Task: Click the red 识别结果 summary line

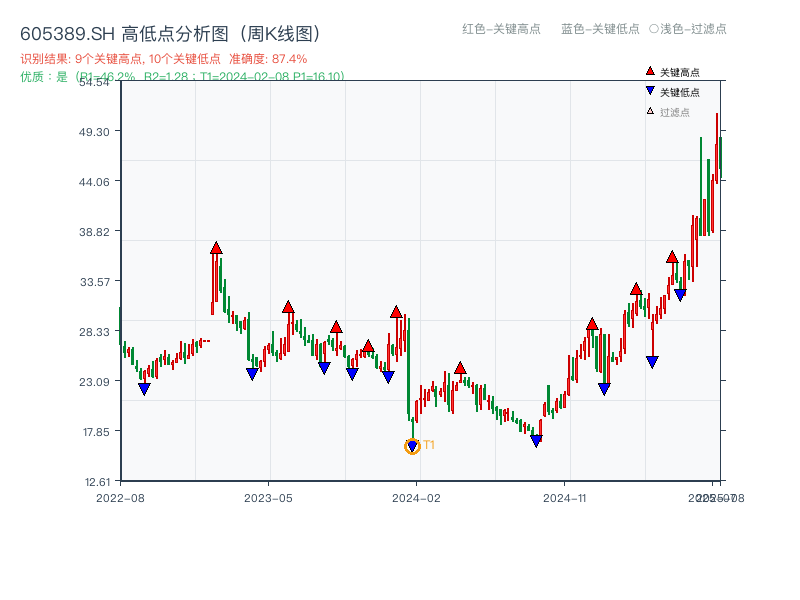Action: click(x=163, y=59)
